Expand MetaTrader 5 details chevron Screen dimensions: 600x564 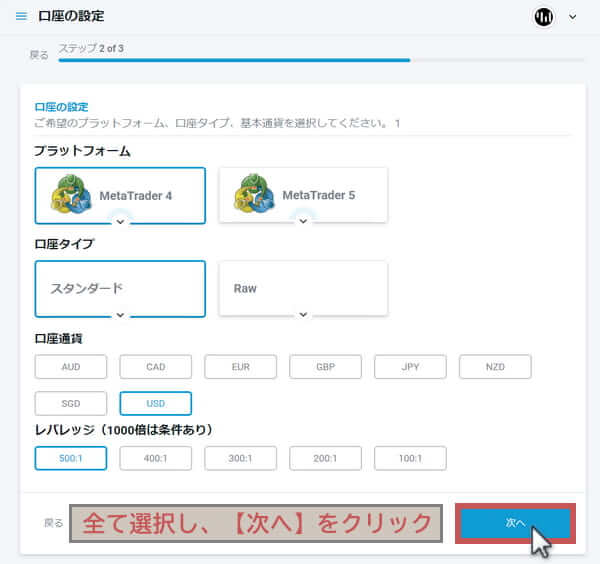(303, 221)
